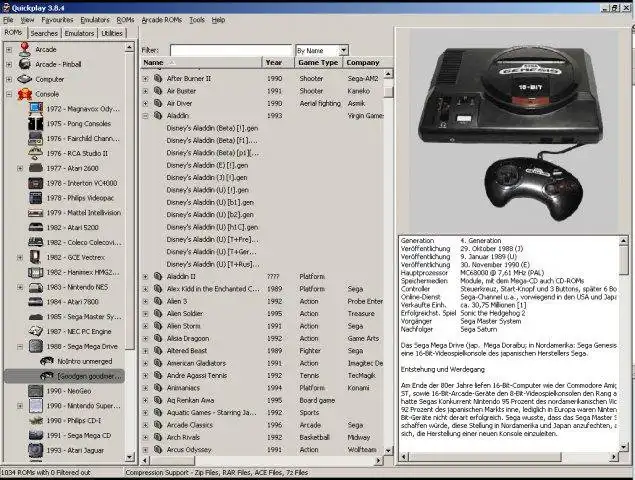
Task: Click the info panel horizontal scrollbar thumb
Action: [485, 457]
